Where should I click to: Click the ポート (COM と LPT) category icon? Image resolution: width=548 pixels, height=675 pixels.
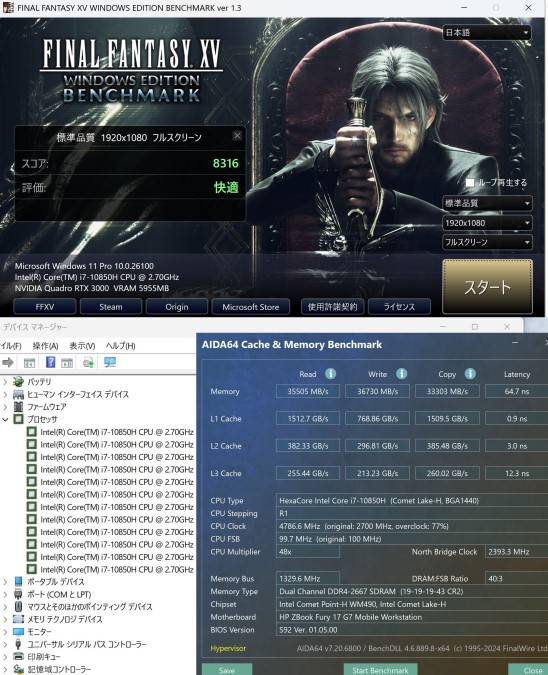[x=18, y=594]
